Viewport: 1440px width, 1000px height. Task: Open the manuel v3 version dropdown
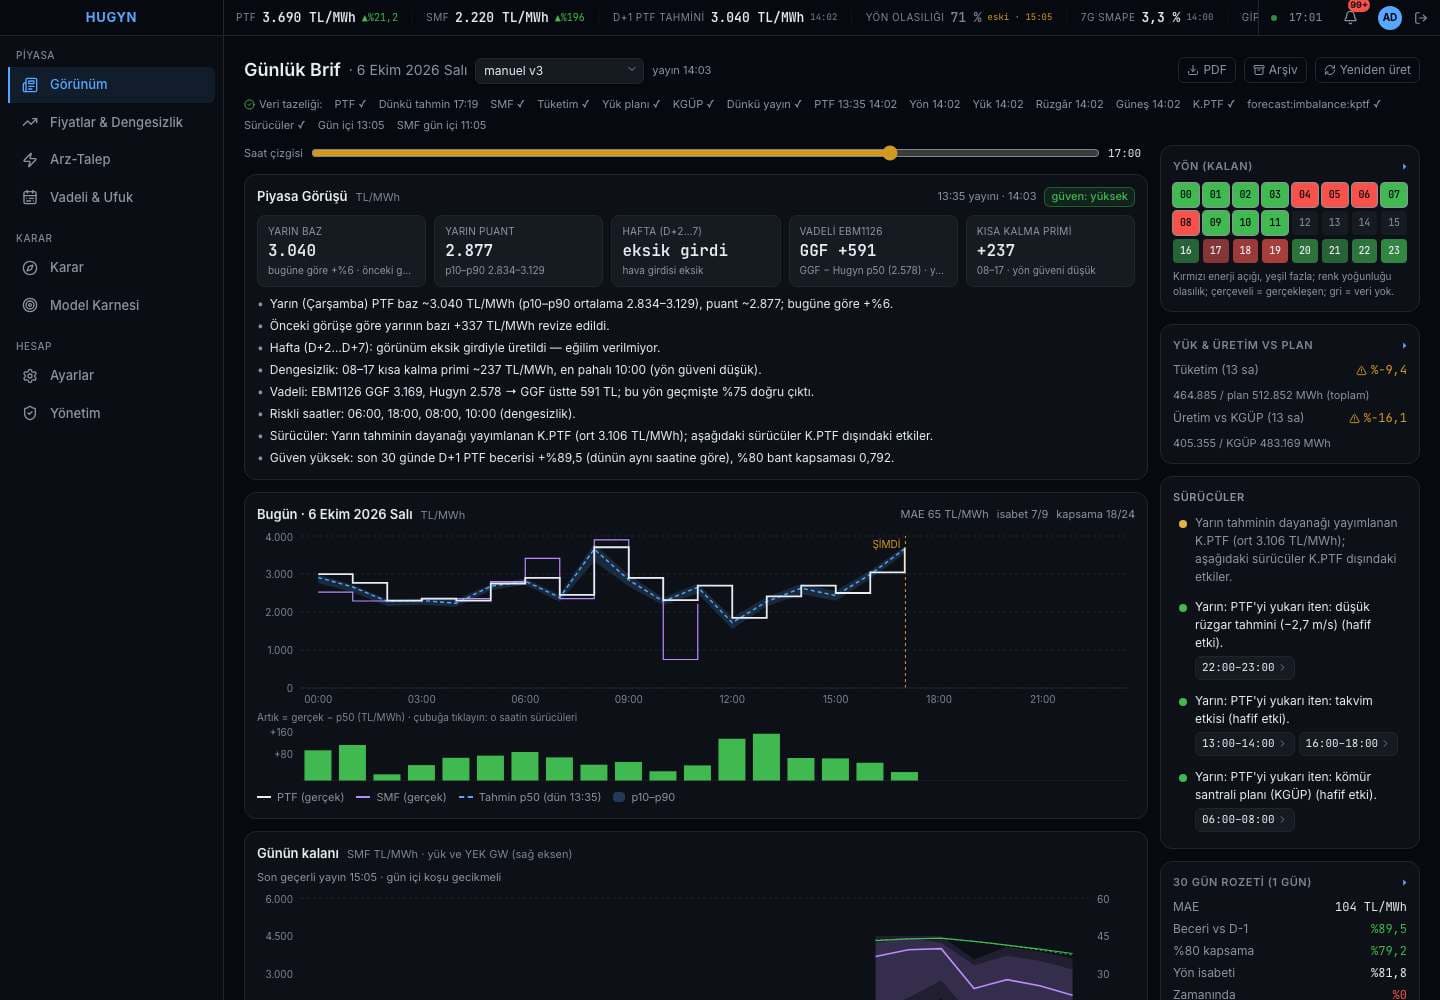click(559, 70)
